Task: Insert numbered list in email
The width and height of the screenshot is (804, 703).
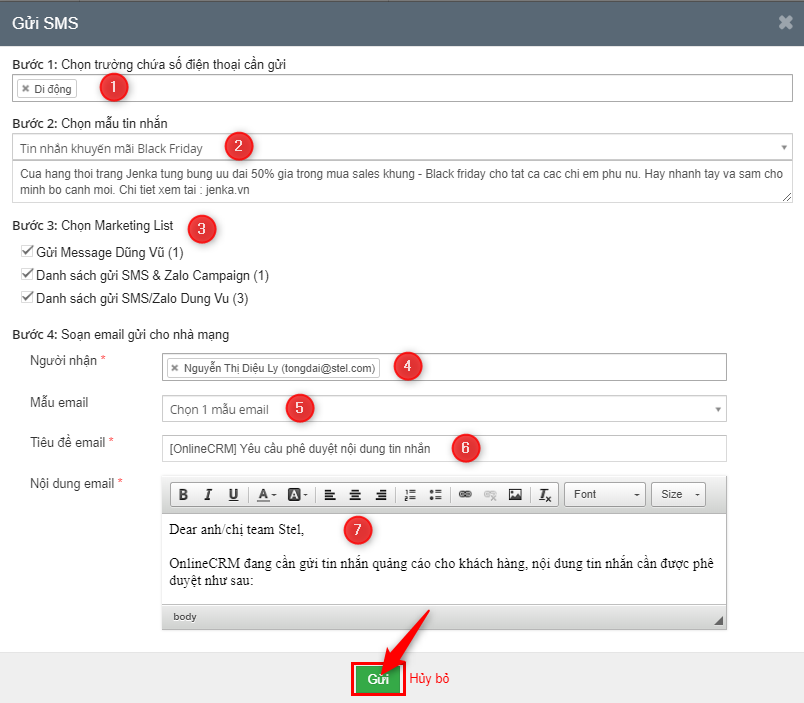Action: click(410, 495)
